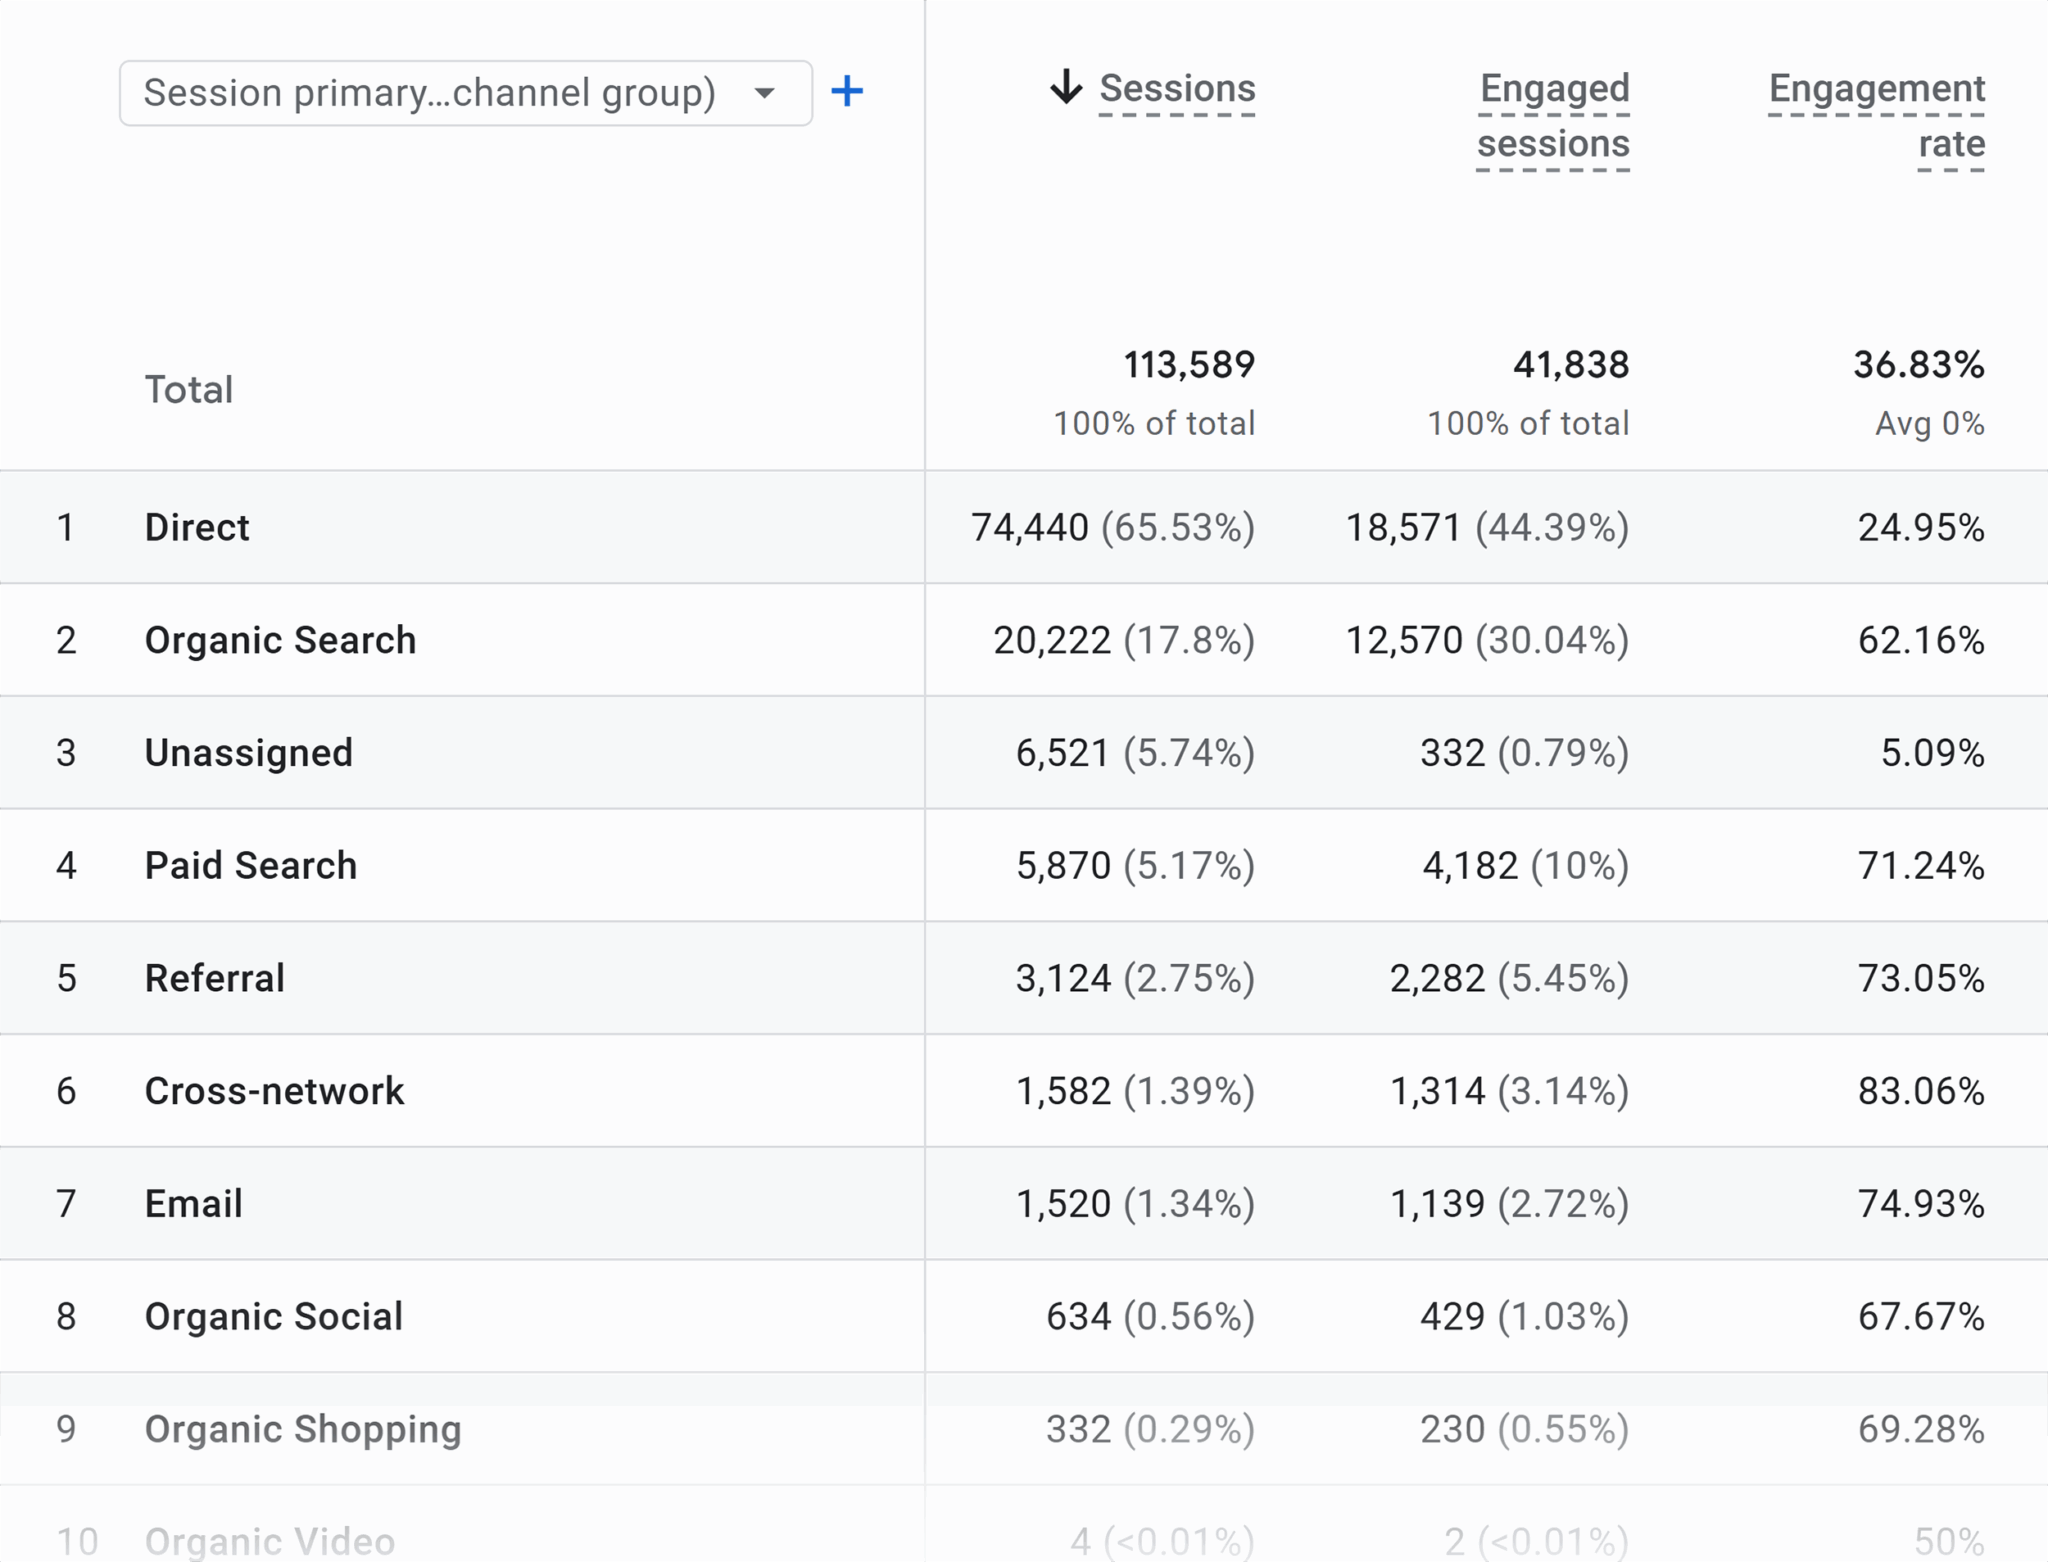Image resolution: width=2048 pixels, height=1562 pixels.
Task: Select the Email row label
Action: pos(194,1203)
